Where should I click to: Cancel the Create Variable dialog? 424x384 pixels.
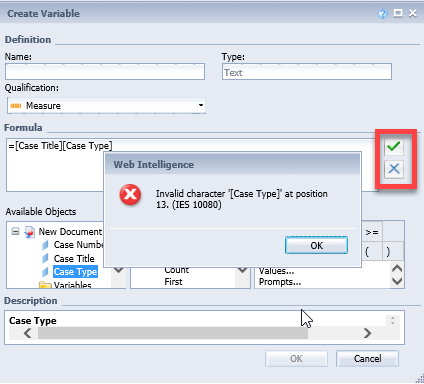367,359
